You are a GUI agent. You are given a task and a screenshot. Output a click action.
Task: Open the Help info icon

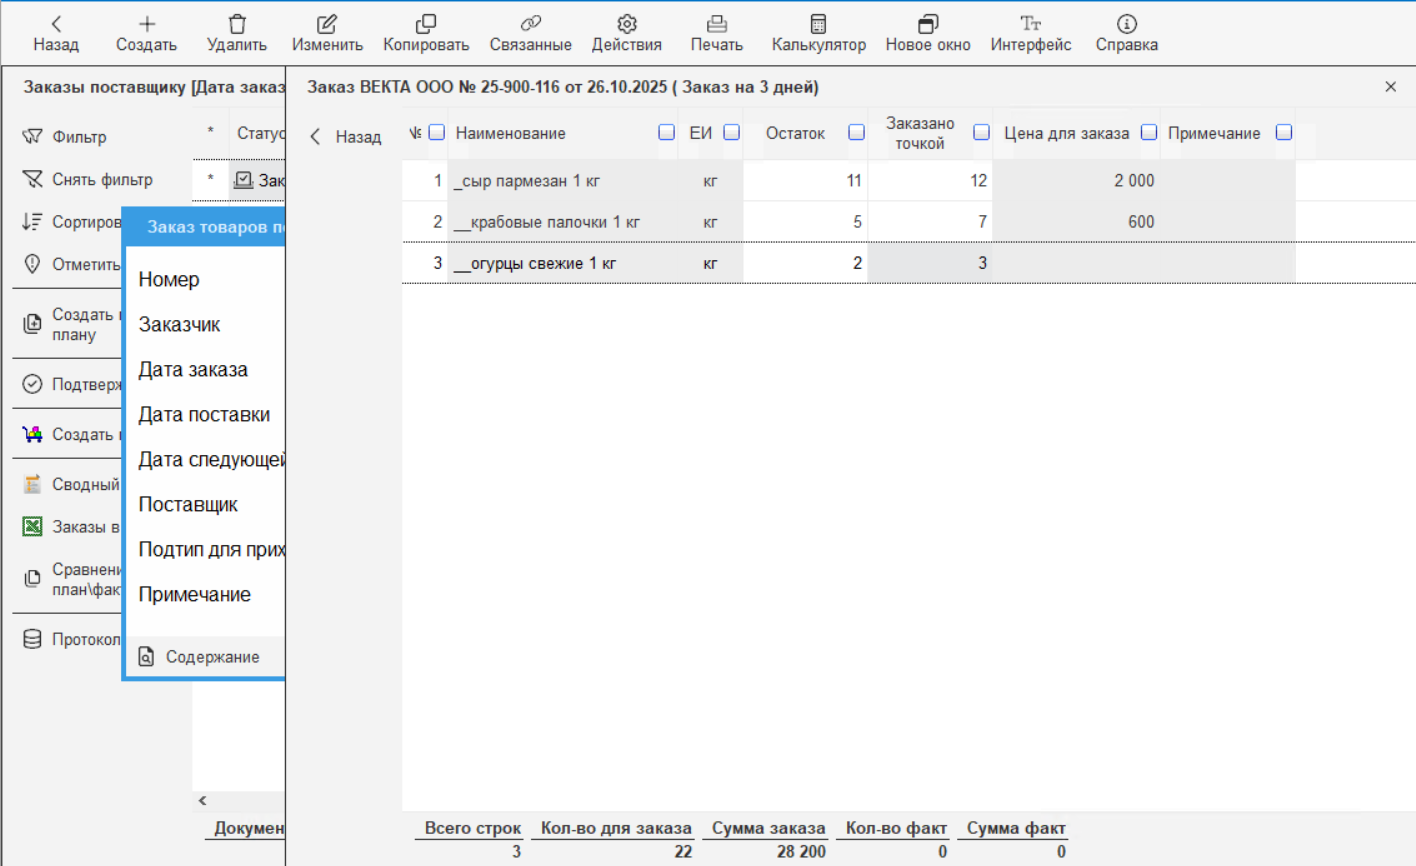click(1126, 24)
